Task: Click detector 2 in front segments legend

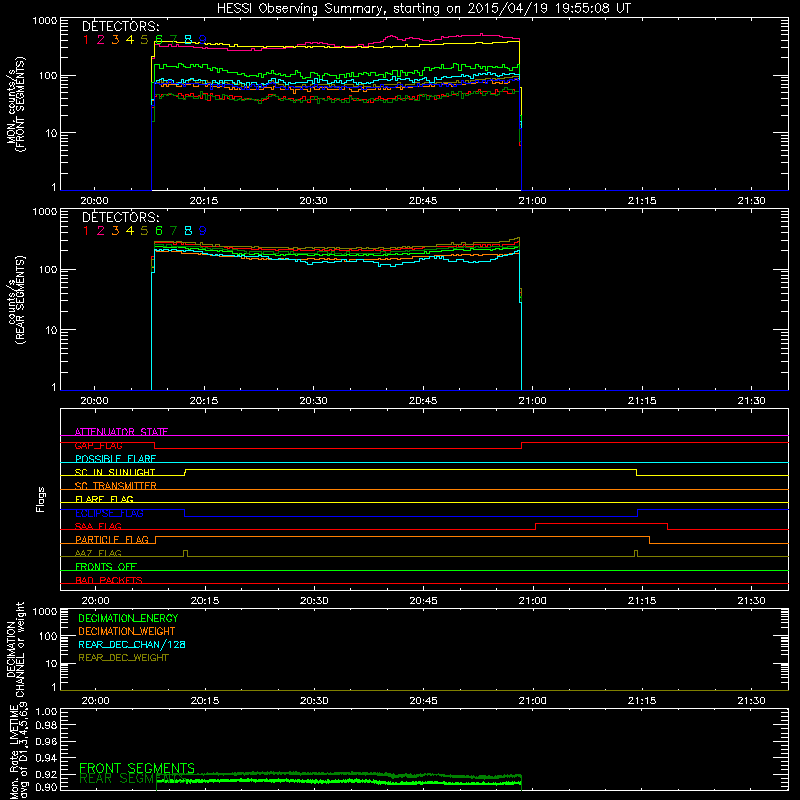Action: [x=101, y=40]
